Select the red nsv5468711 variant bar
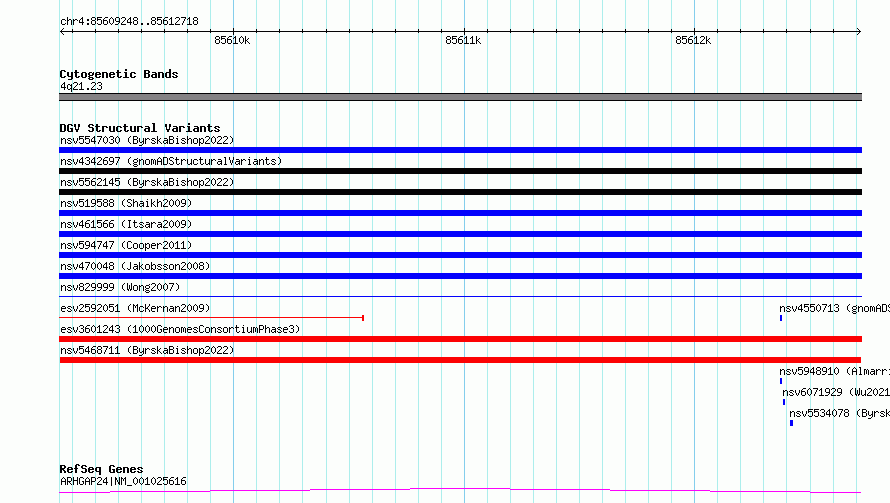The width and height of the screenshot is (890, 503). click(x=460, y=360)
